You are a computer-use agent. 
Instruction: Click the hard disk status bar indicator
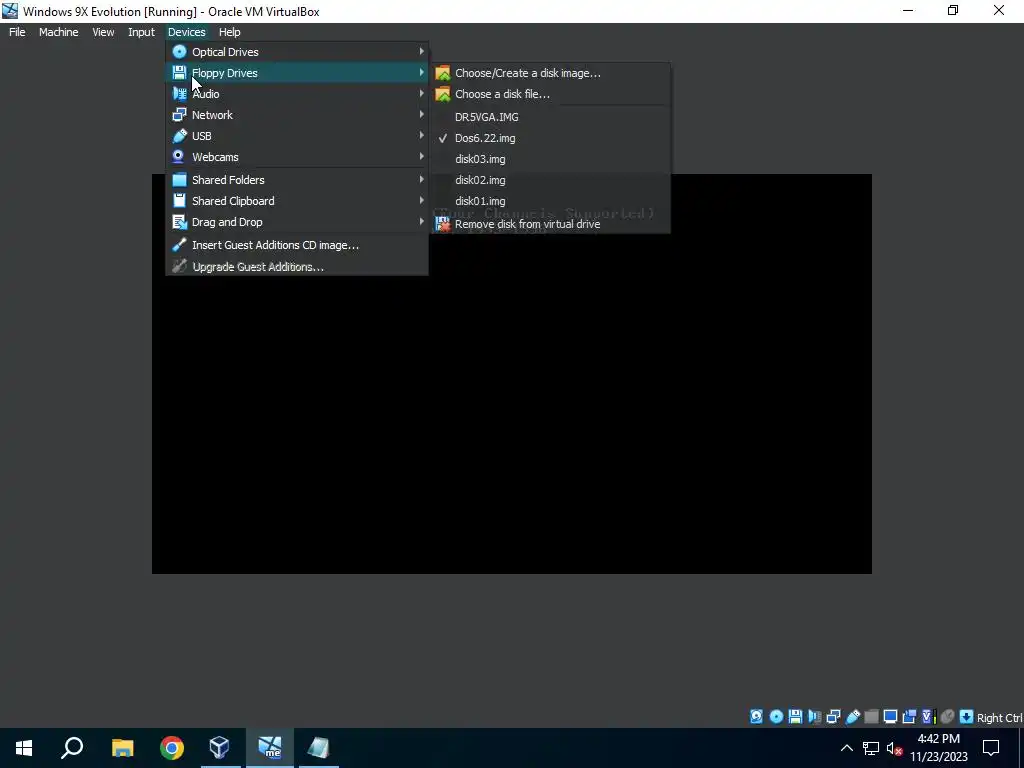(x=756, y=716)
